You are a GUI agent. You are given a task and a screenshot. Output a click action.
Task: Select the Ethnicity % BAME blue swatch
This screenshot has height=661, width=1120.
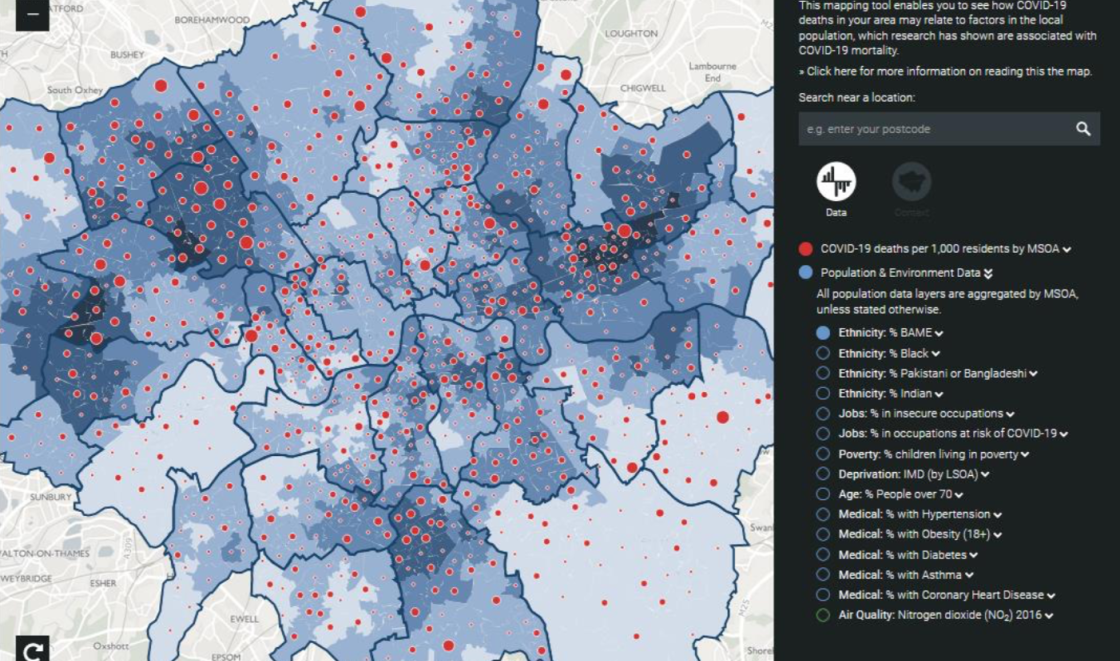(823, 333)
